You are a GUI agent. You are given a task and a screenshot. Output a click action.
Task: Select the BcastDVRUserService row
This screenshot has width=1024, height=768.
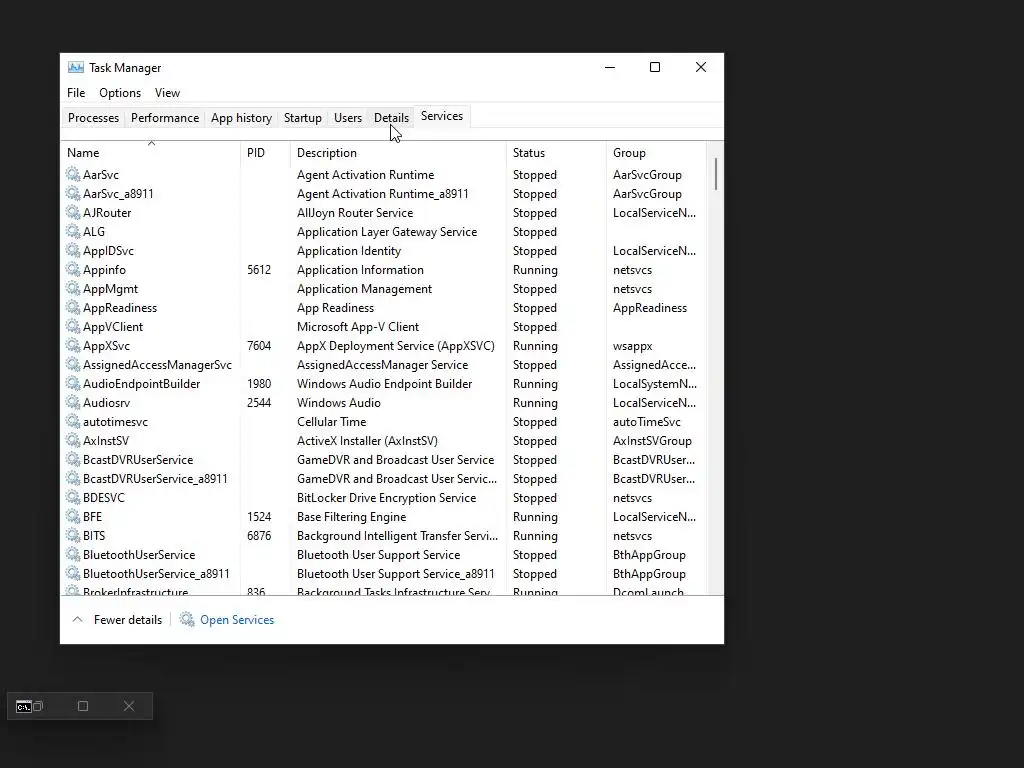384,459
